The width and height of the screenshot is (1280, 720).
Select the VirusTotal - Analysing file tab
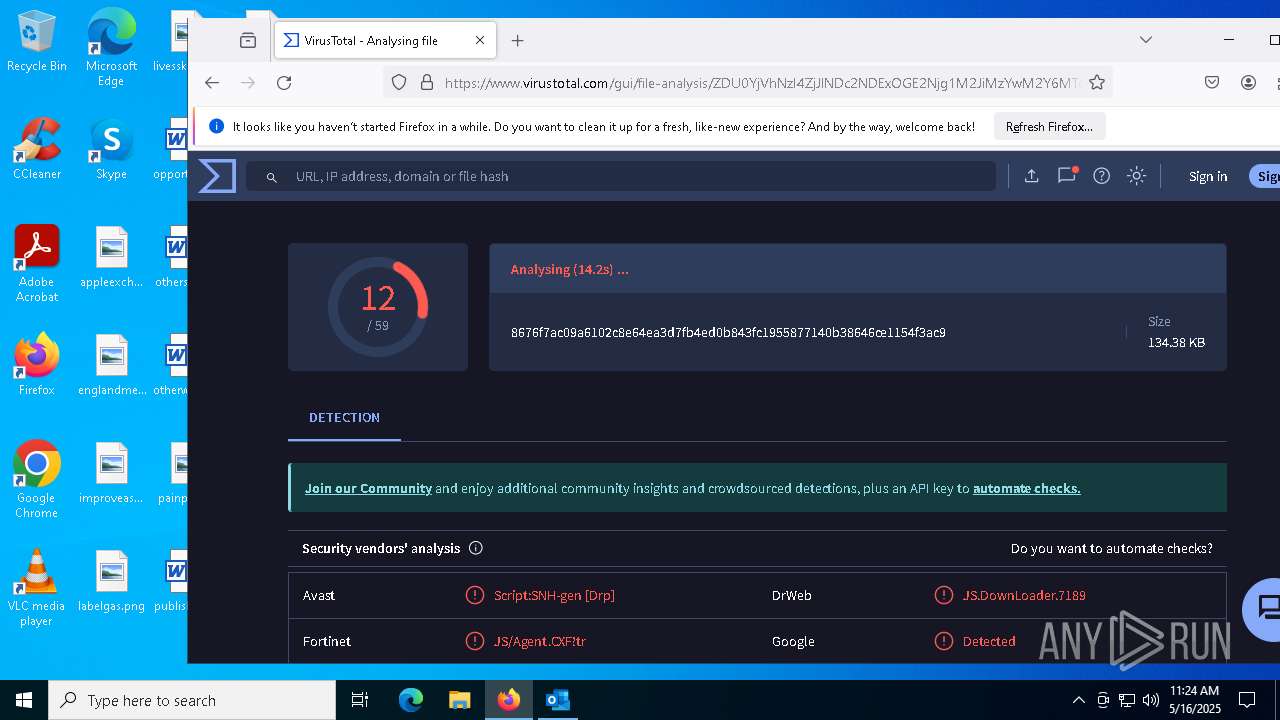click(x=385, y=41)
